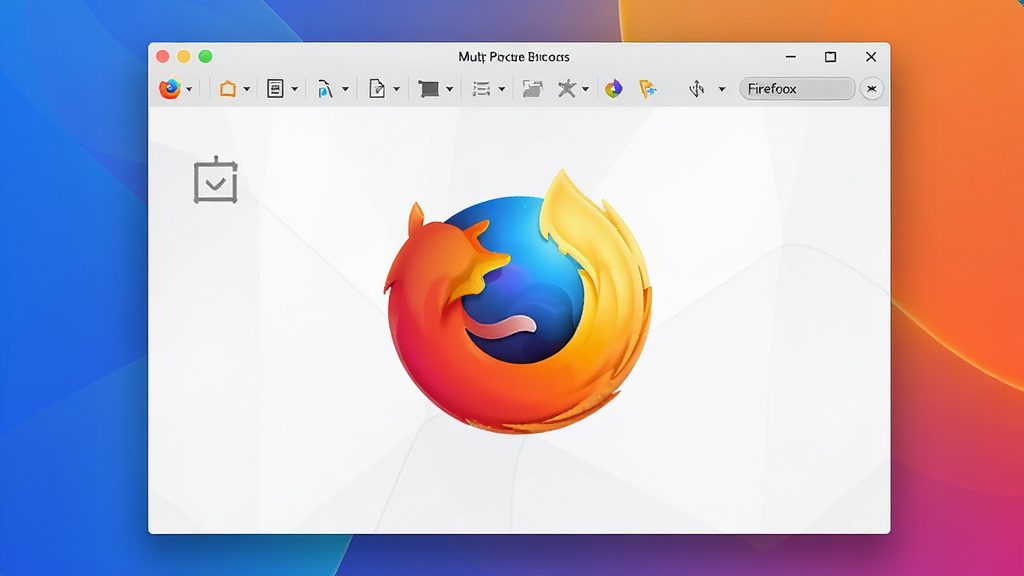This screenshot has height=576, width=1024.
Task: Click the list lines icon
Action: click(481, 89)
